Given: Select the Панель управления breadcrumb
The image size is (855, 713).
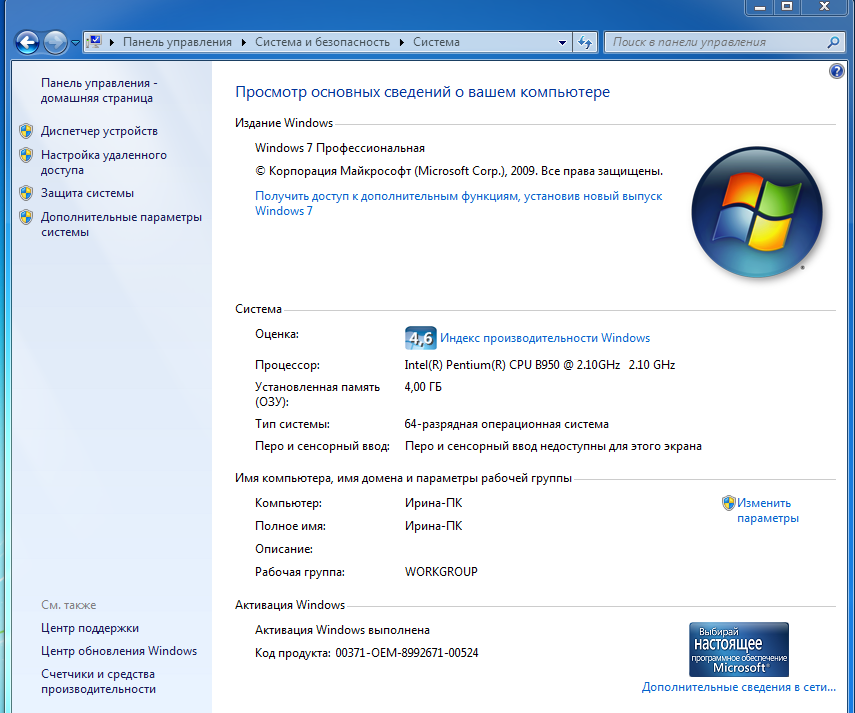Looking at the screenshot, I should point(177,42).
